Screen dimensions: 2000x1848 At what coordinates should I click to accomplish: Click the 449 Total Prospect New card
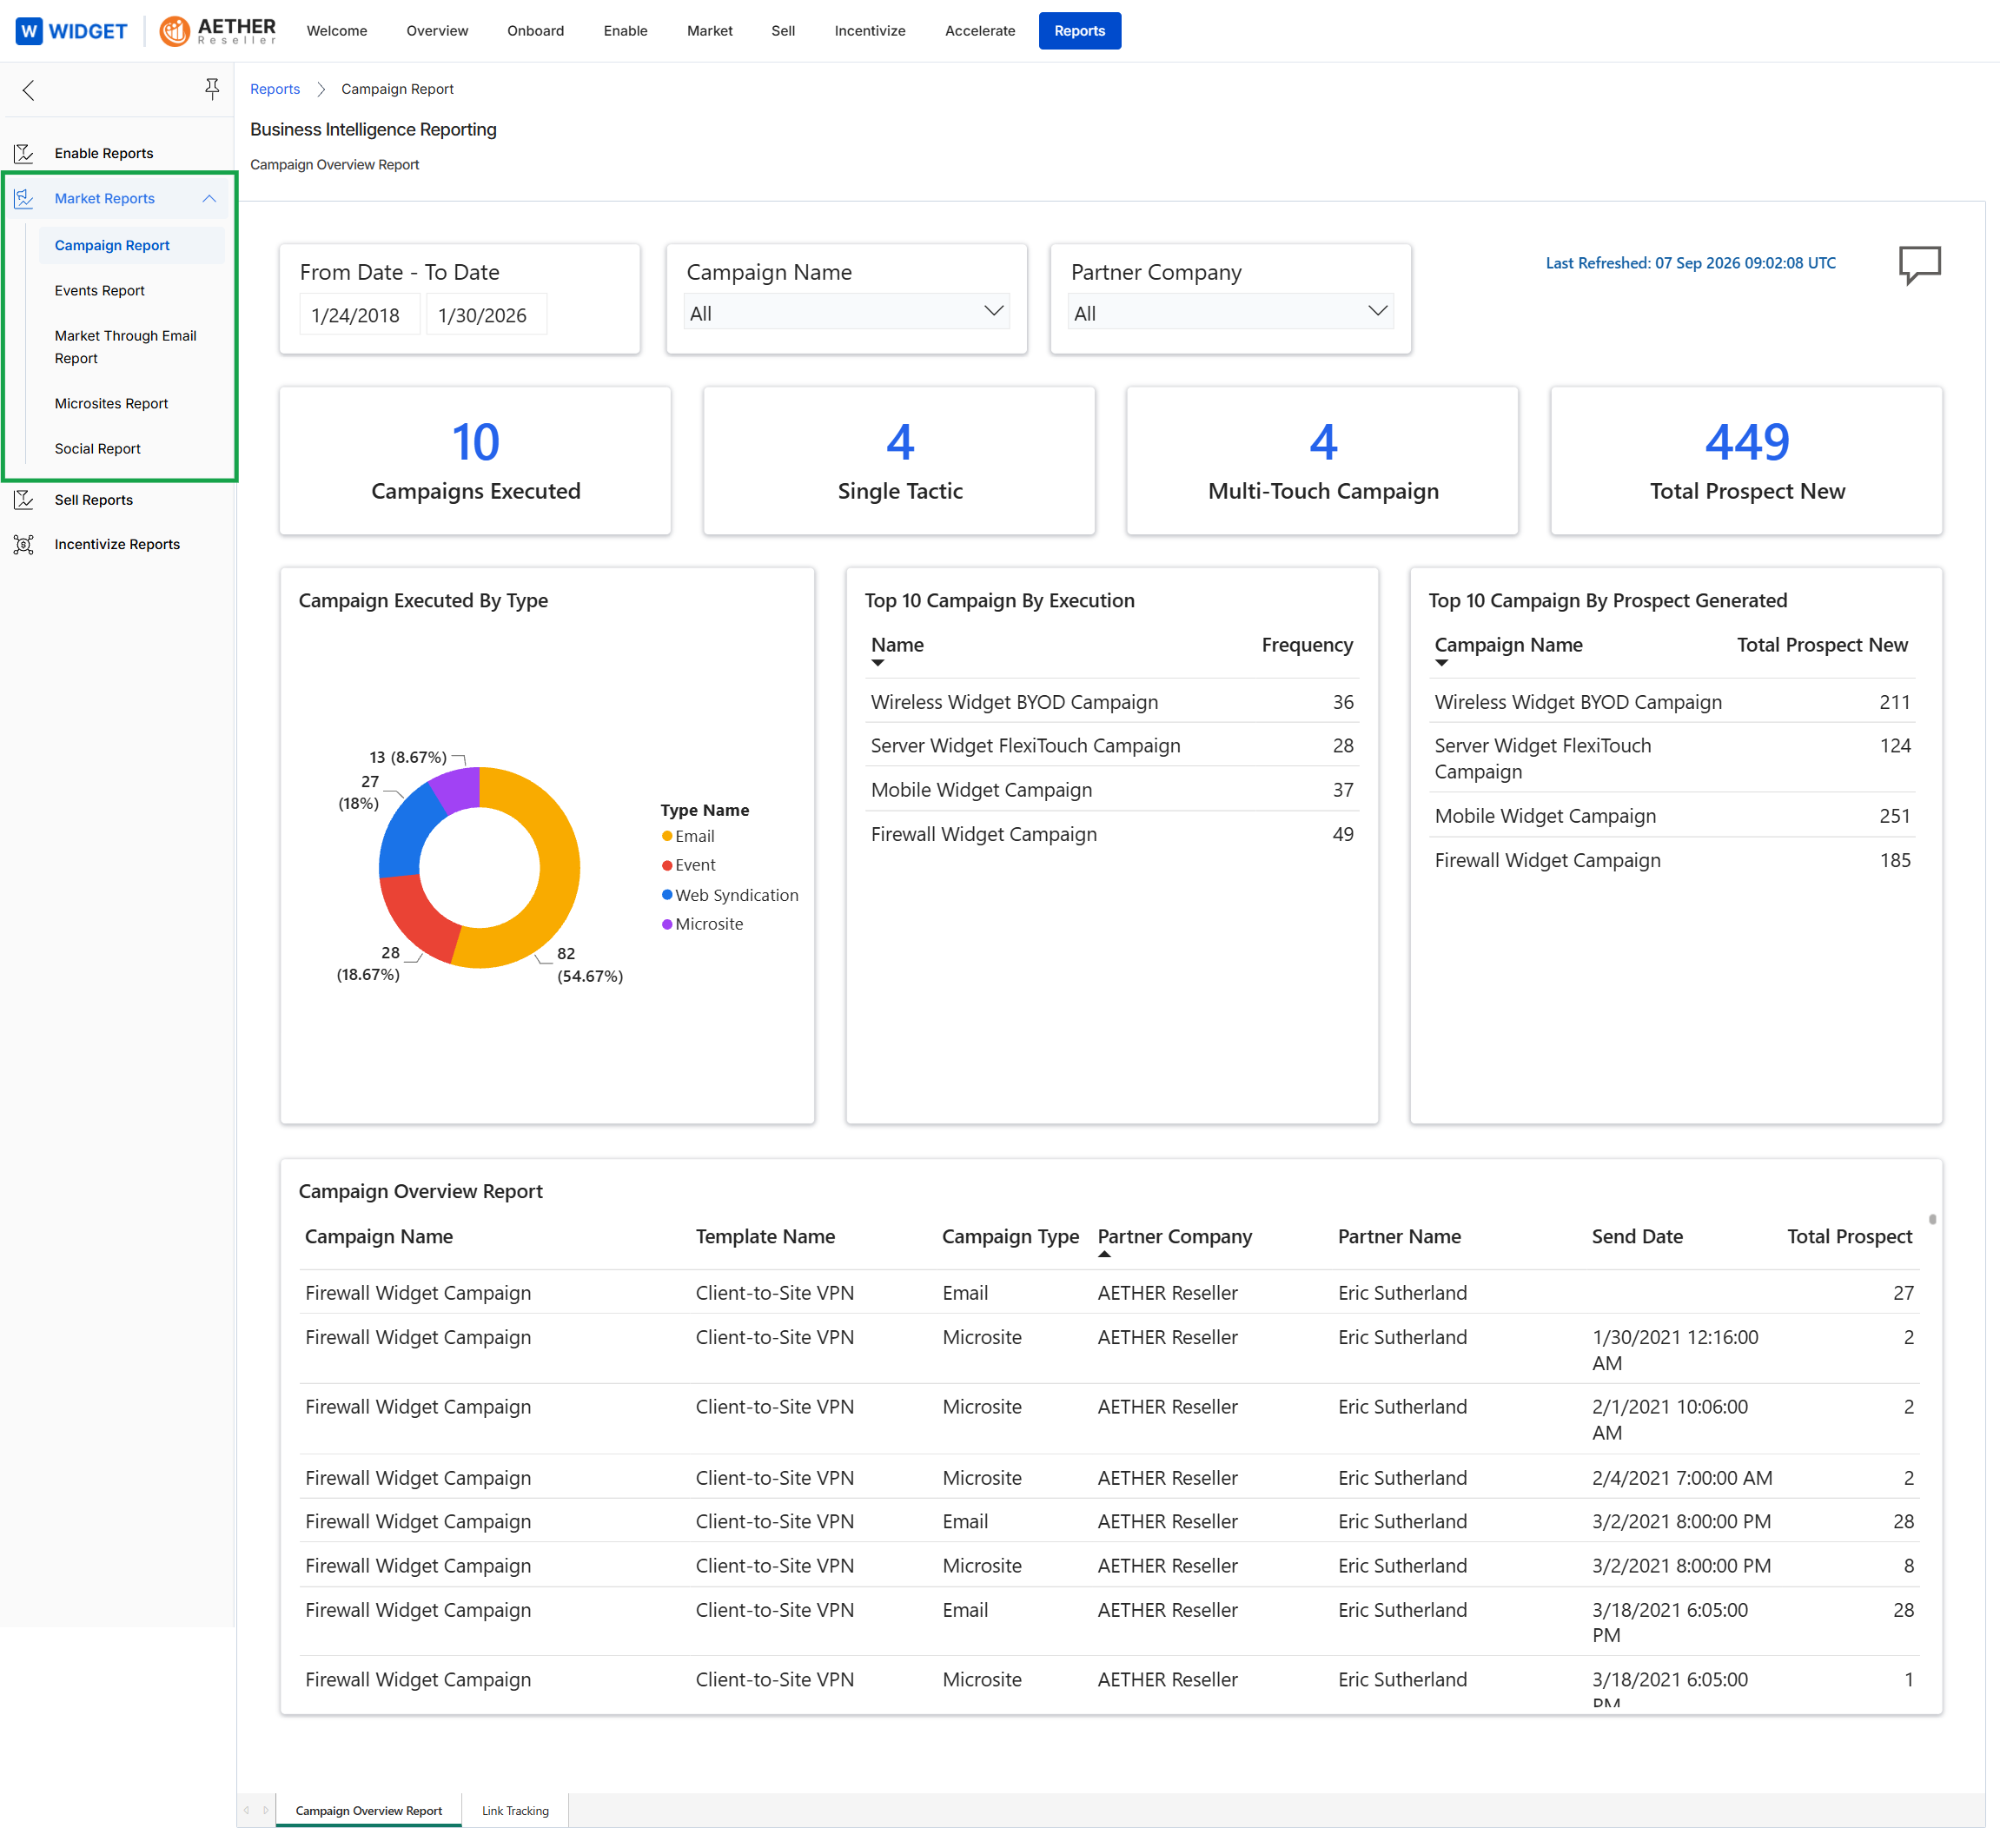(1746, 461)
